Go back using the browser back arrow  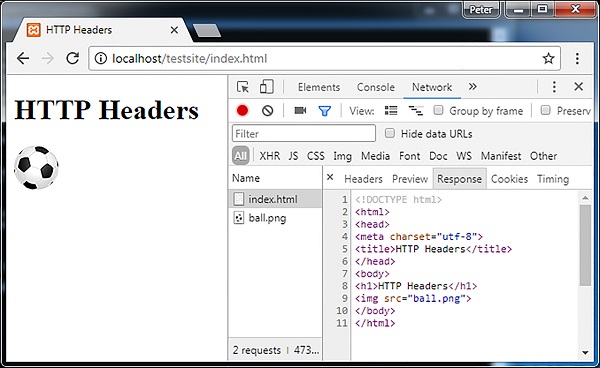coord(23,59)
